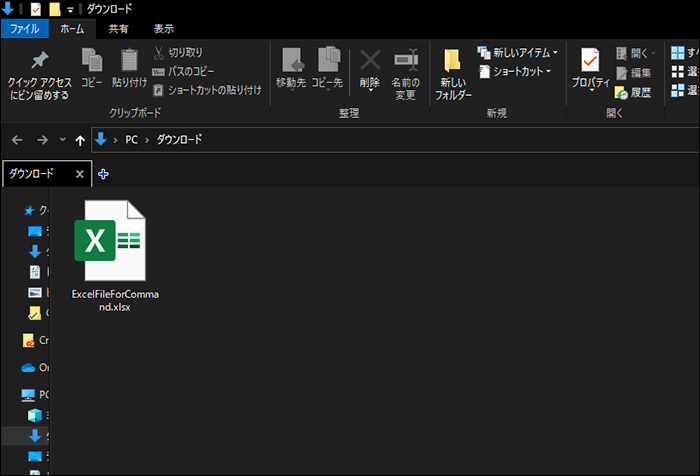Open the File (ファイル) menu tab
The width and height of the screenshot is (700, 476).
click(x=24, y=29)
